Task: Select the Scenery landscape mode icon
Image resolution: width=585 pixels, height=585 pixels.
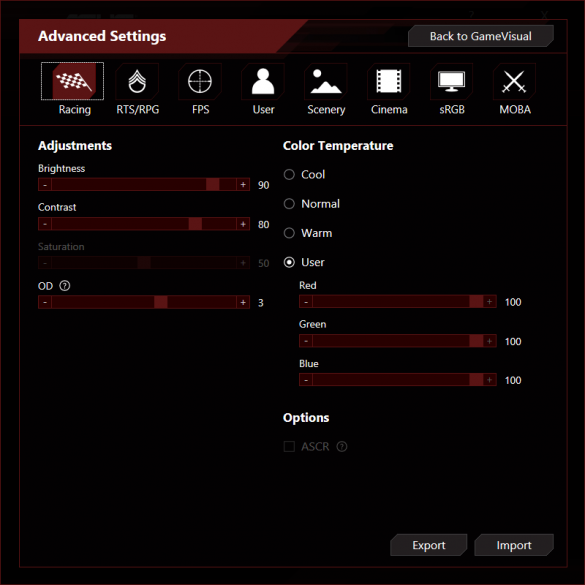Action: coord(326,81)
